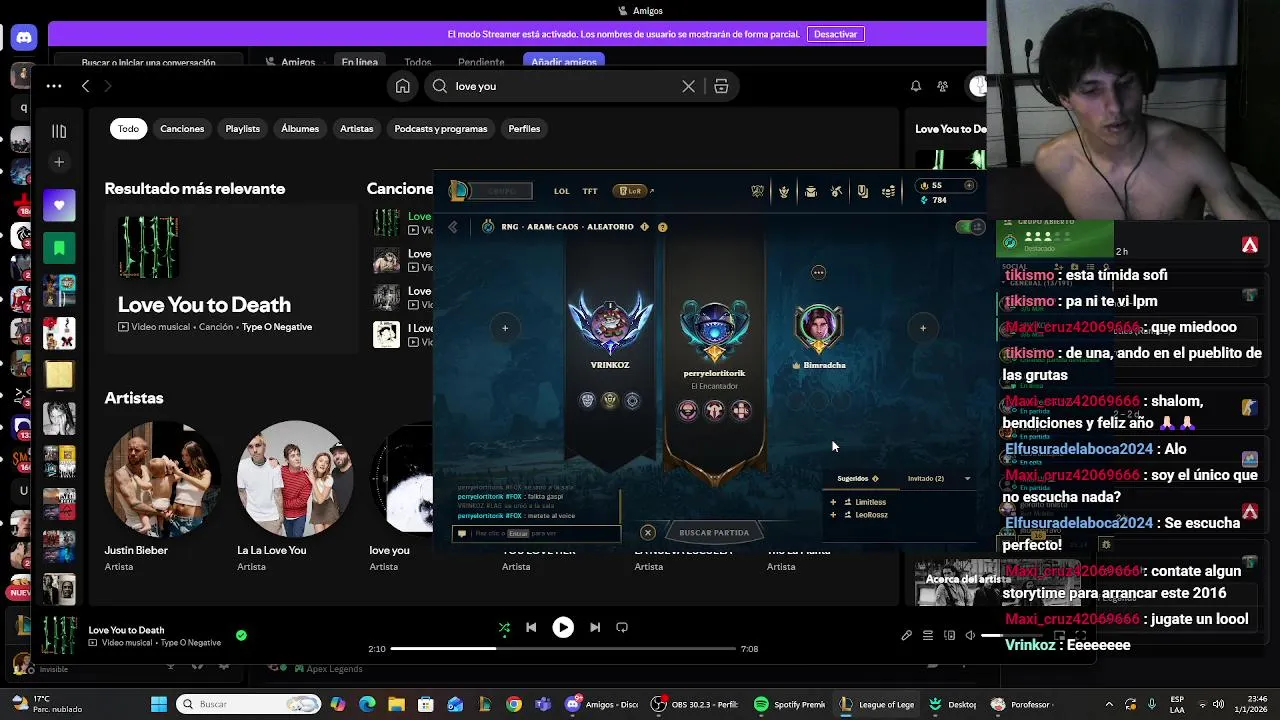Open Spotify lyrics microphone icon
The image size is (1280, 720).
(x=906, y=636)
